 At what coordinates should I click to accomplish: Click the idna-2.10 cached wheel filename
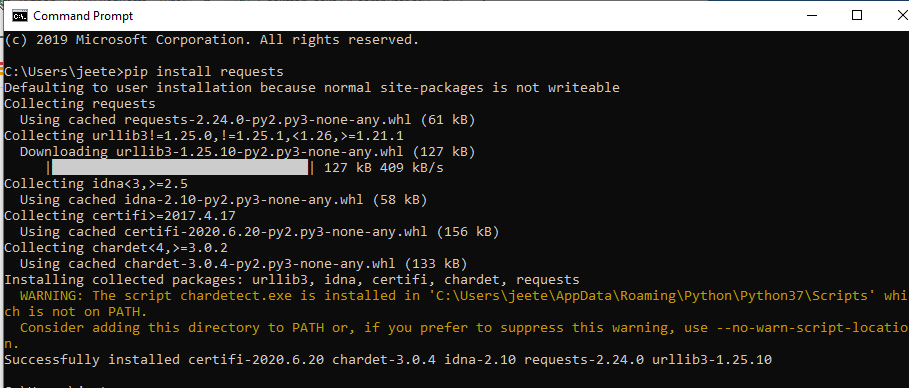pos(243,200)
